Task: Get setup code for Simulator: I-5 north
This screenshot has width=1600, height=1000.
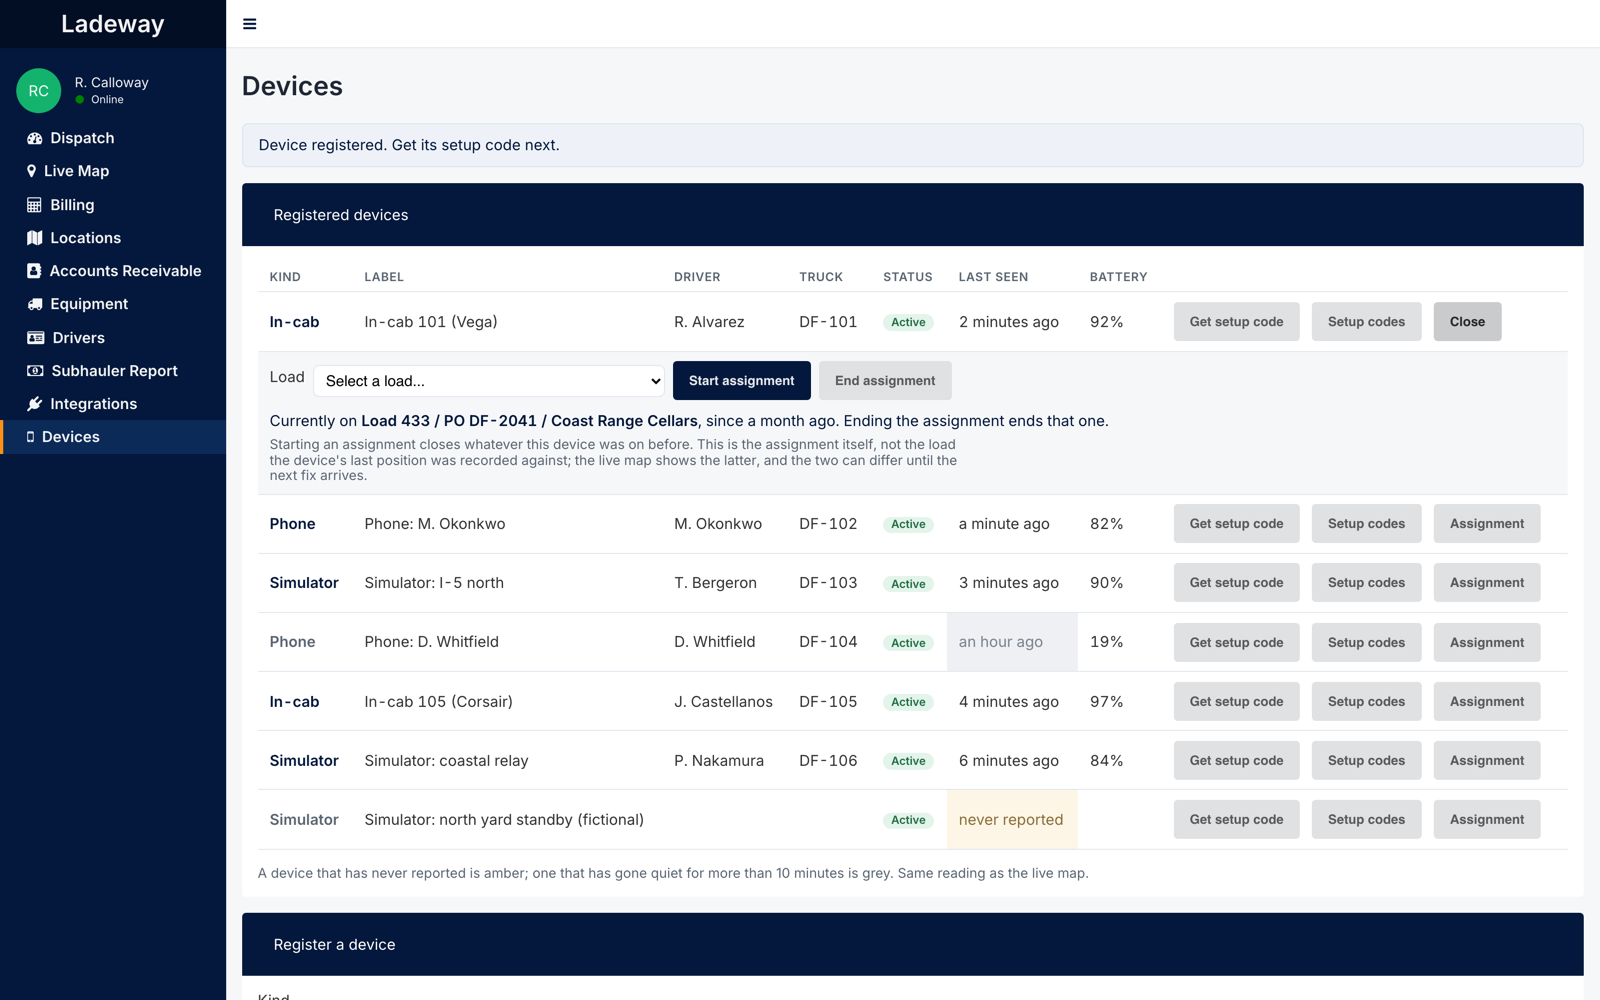Action: (x=1236, y=583)
